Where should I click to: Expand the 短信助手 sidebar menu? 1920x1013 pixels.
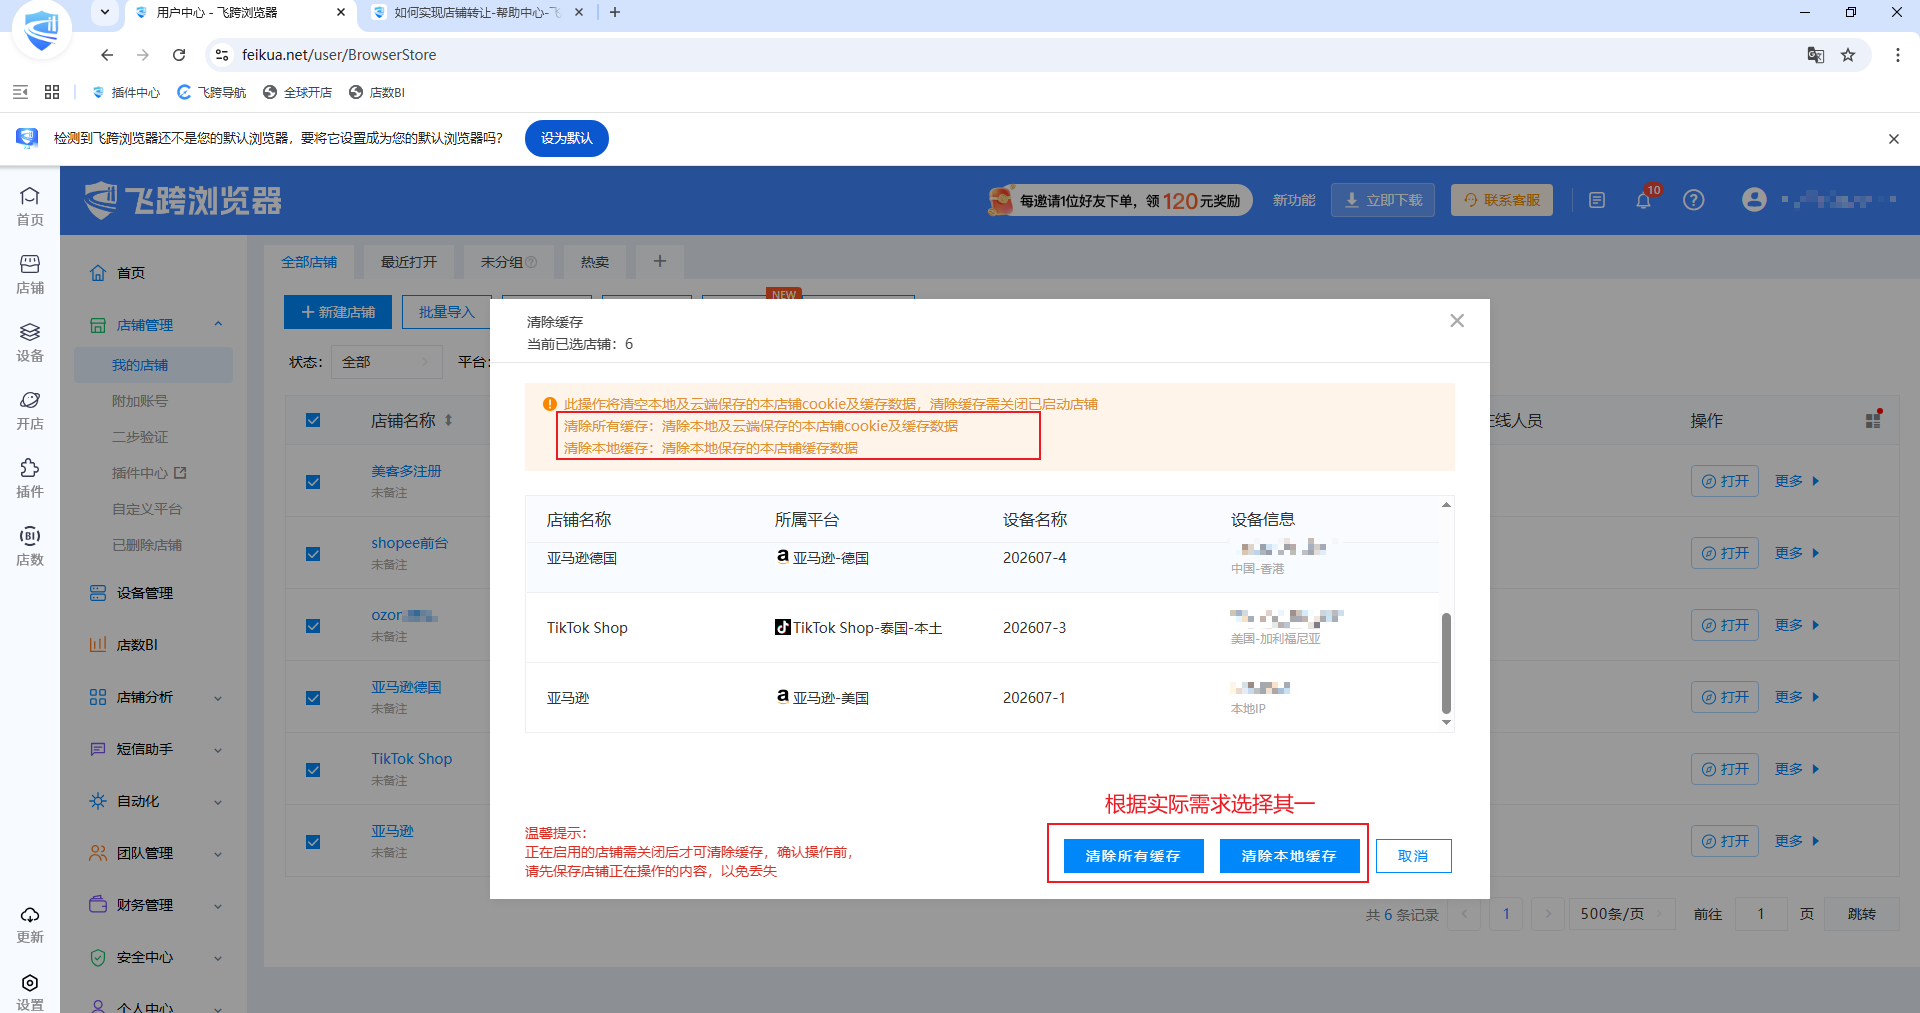(x=155, y=749)
